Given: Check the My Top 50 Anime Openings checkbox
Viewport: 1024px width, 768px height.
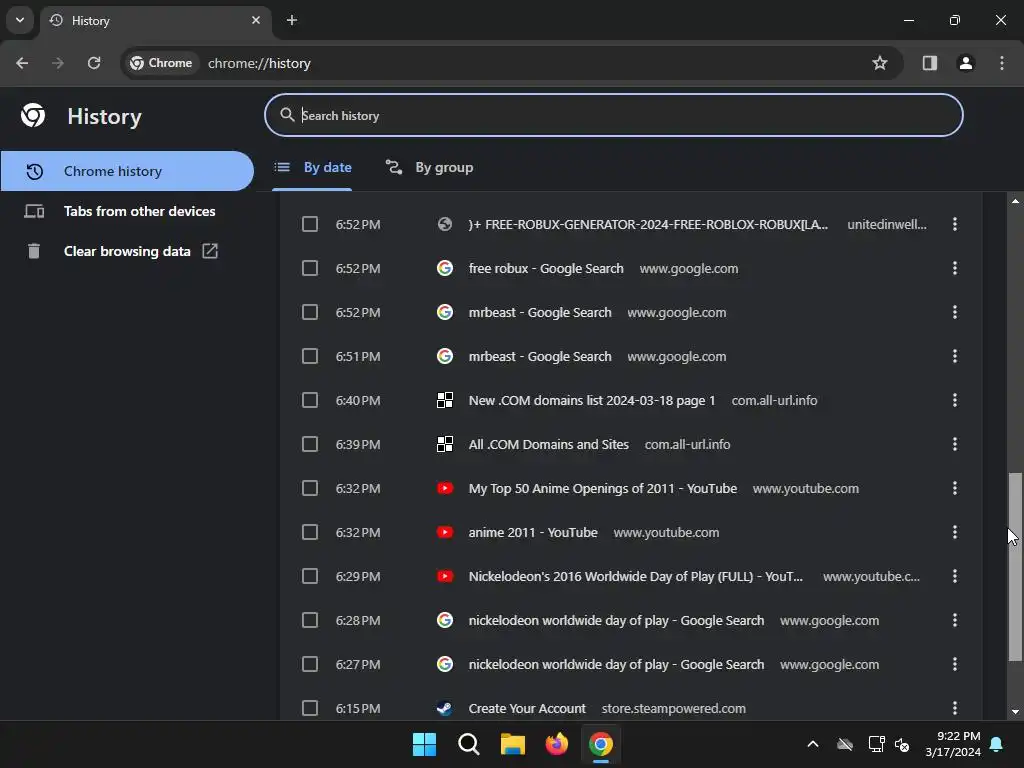Looking at the screenshot, I should click(x=310, y=488).
